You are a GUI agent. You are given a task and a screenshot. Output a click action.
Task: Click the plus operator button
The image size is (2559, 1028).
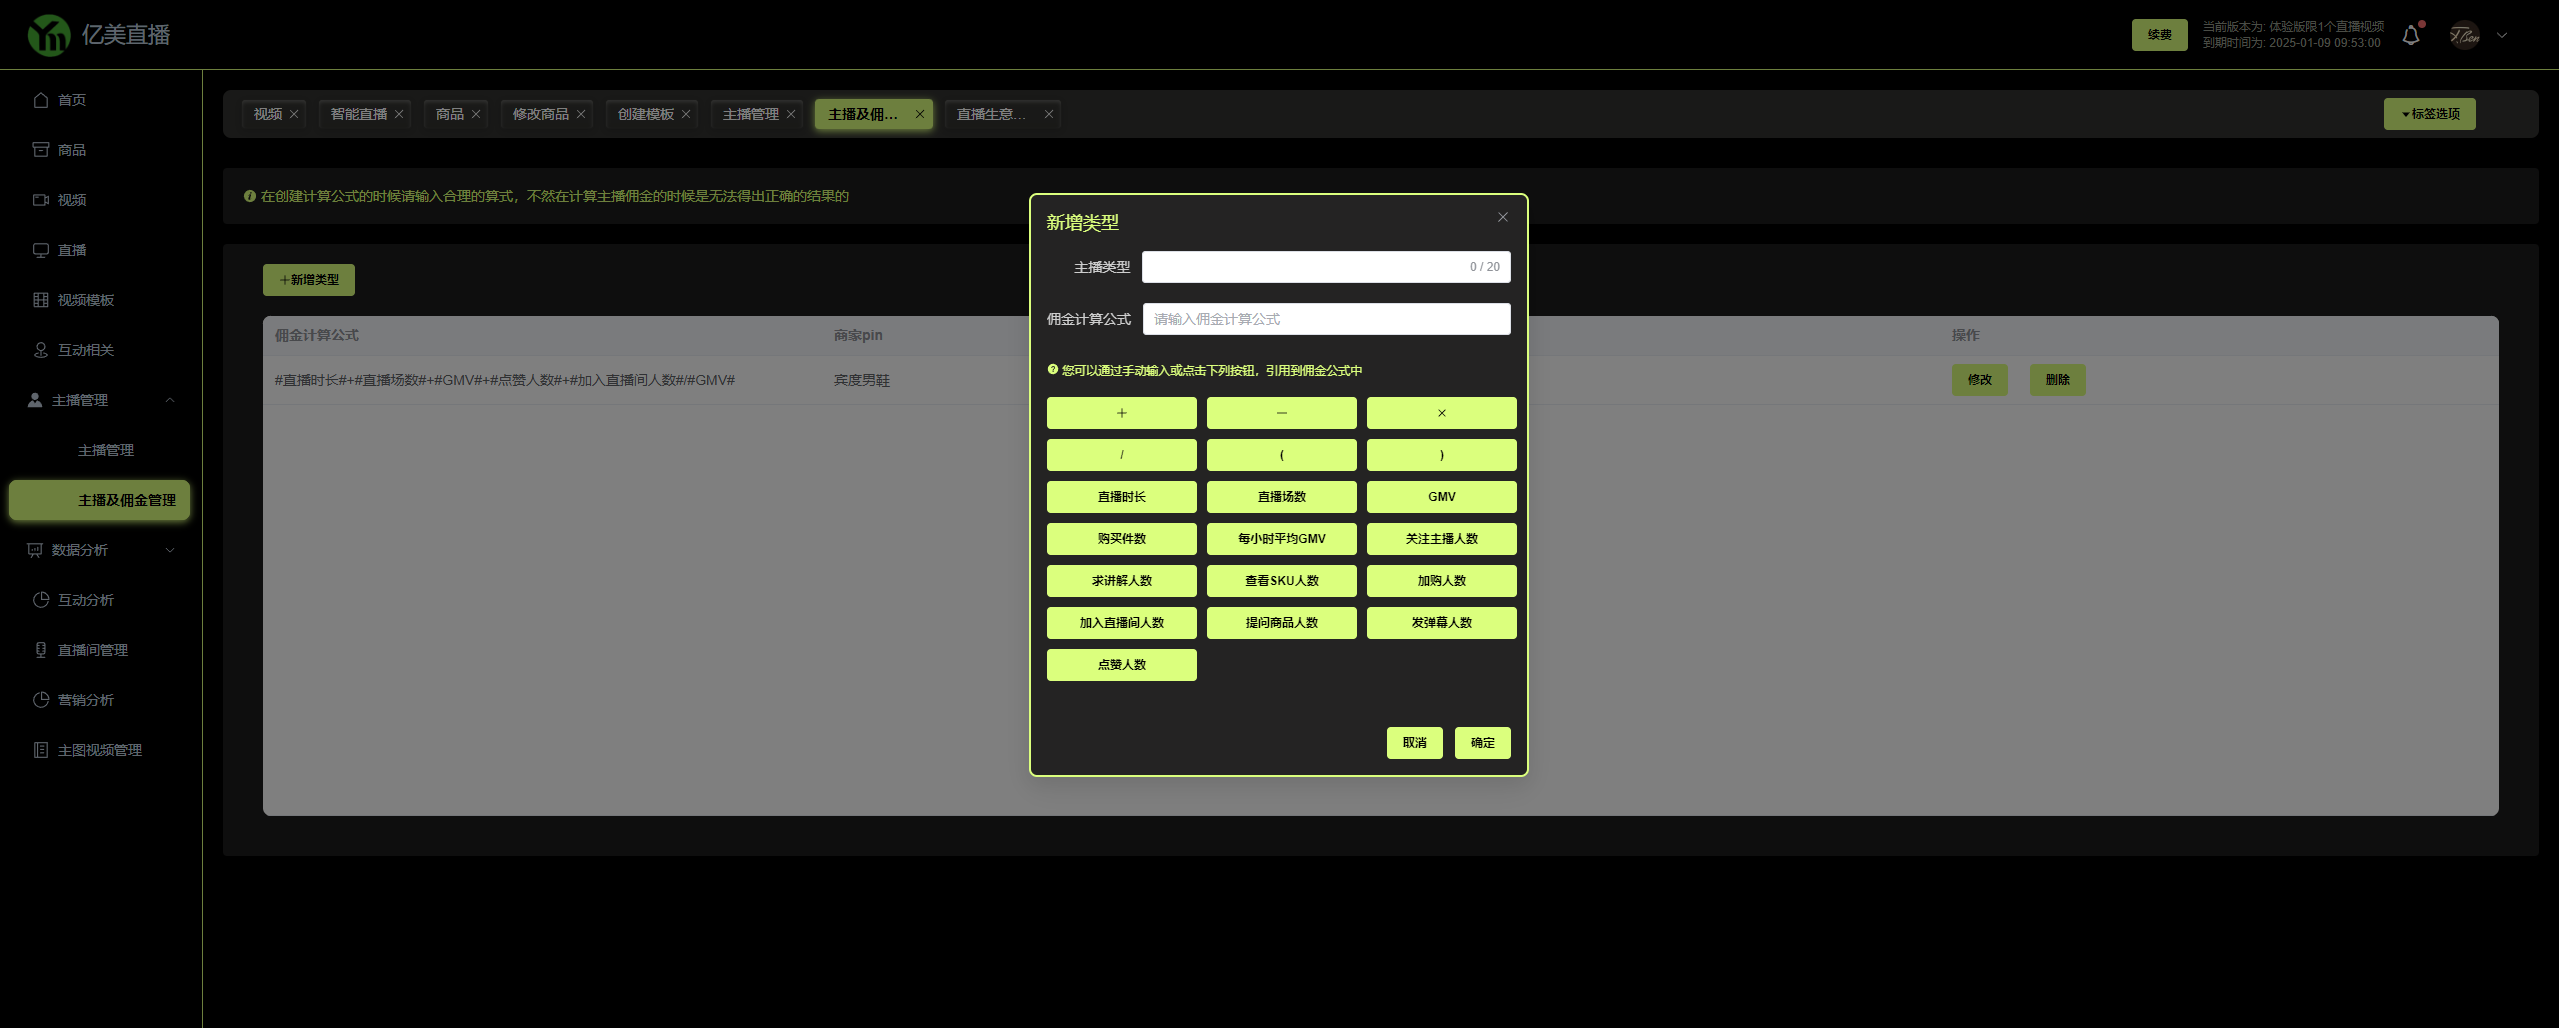(x=1121, y=413)
